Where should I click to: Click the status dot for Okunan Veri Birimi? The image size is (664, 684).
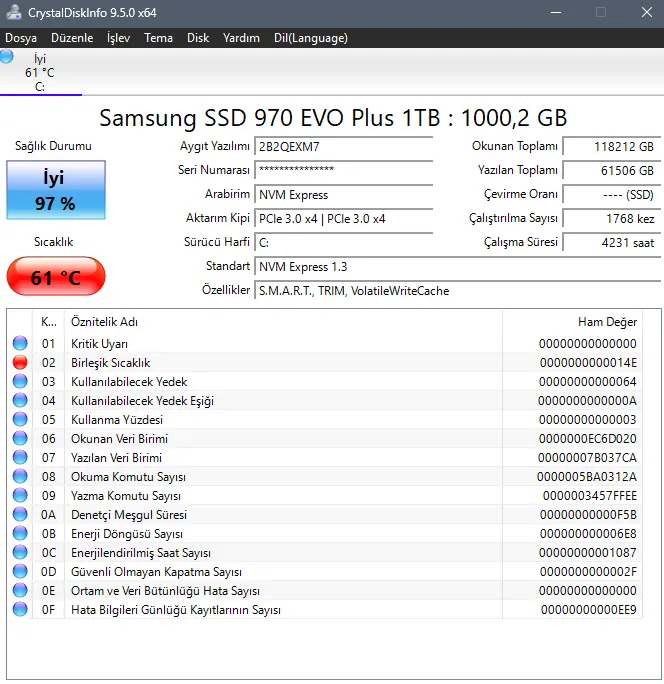pos(20,438)
